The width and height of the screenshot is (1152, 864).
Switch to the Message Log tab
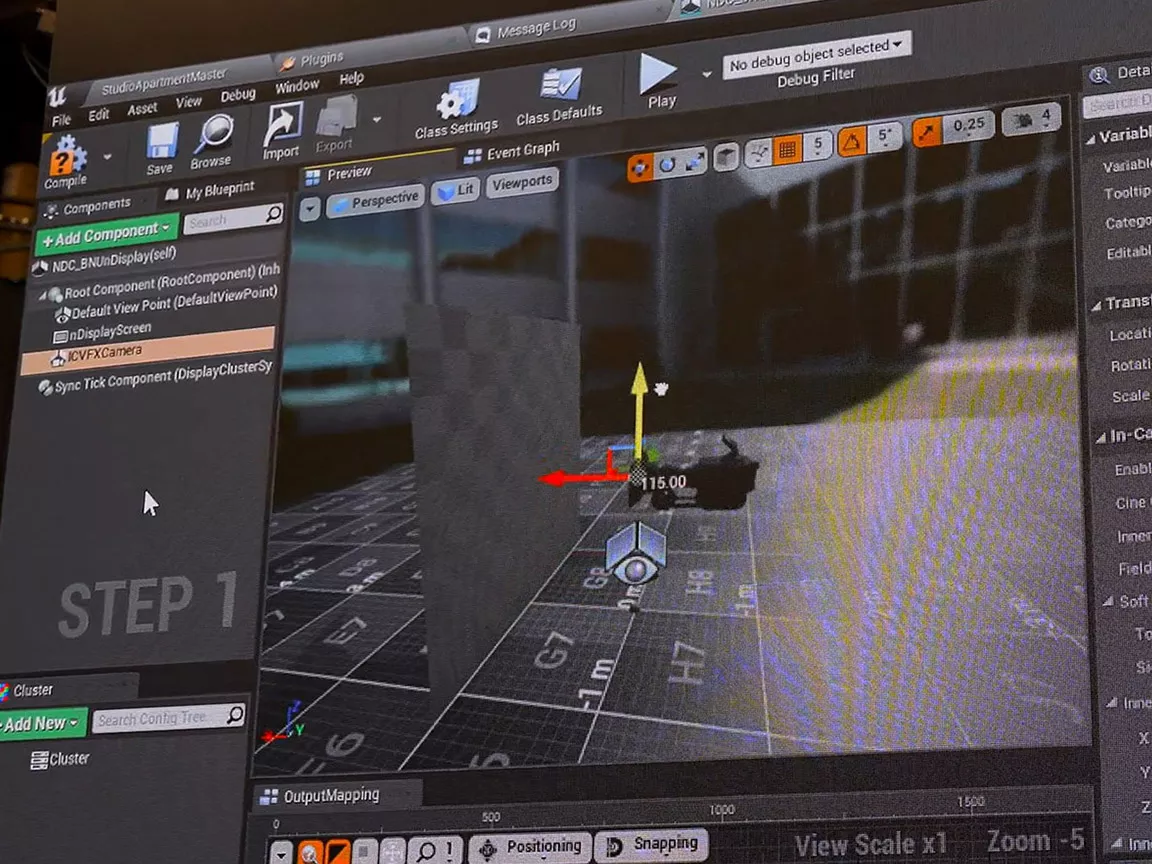pyautogui.click(x=526, y=31)
